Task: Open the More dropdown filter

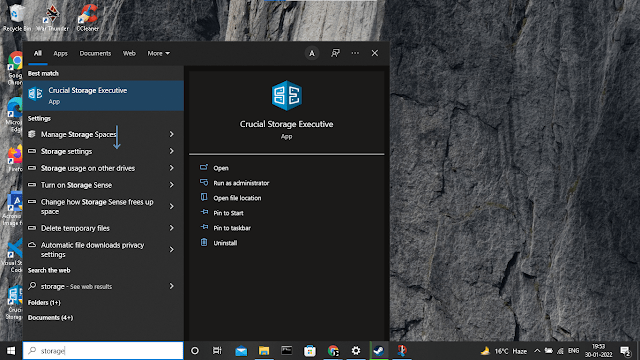Action: tap(158, 53)
